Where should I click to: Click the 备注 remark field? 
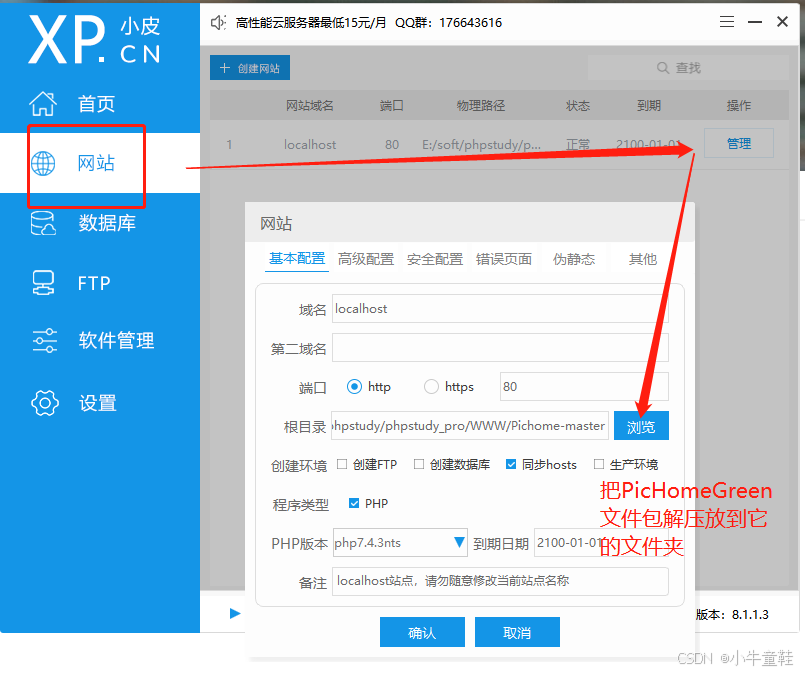[x=500, y=581]
